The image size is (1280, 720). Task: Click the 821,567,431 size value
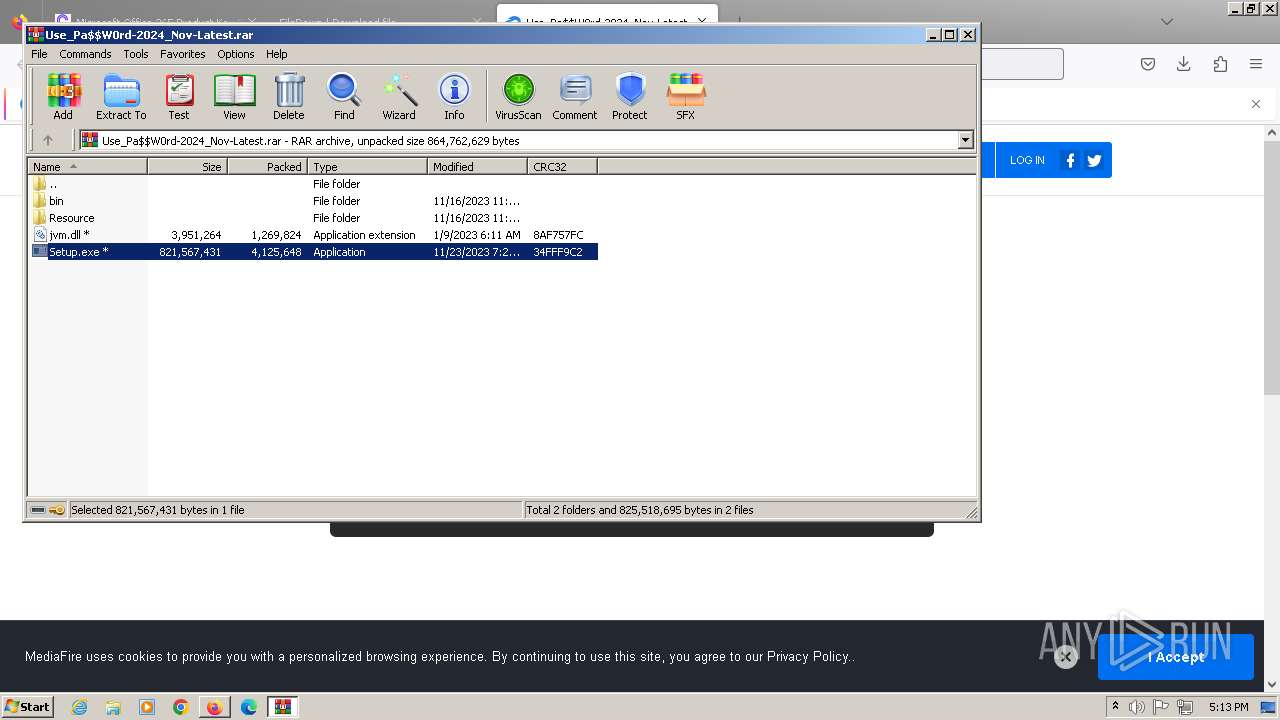point(190,252)
